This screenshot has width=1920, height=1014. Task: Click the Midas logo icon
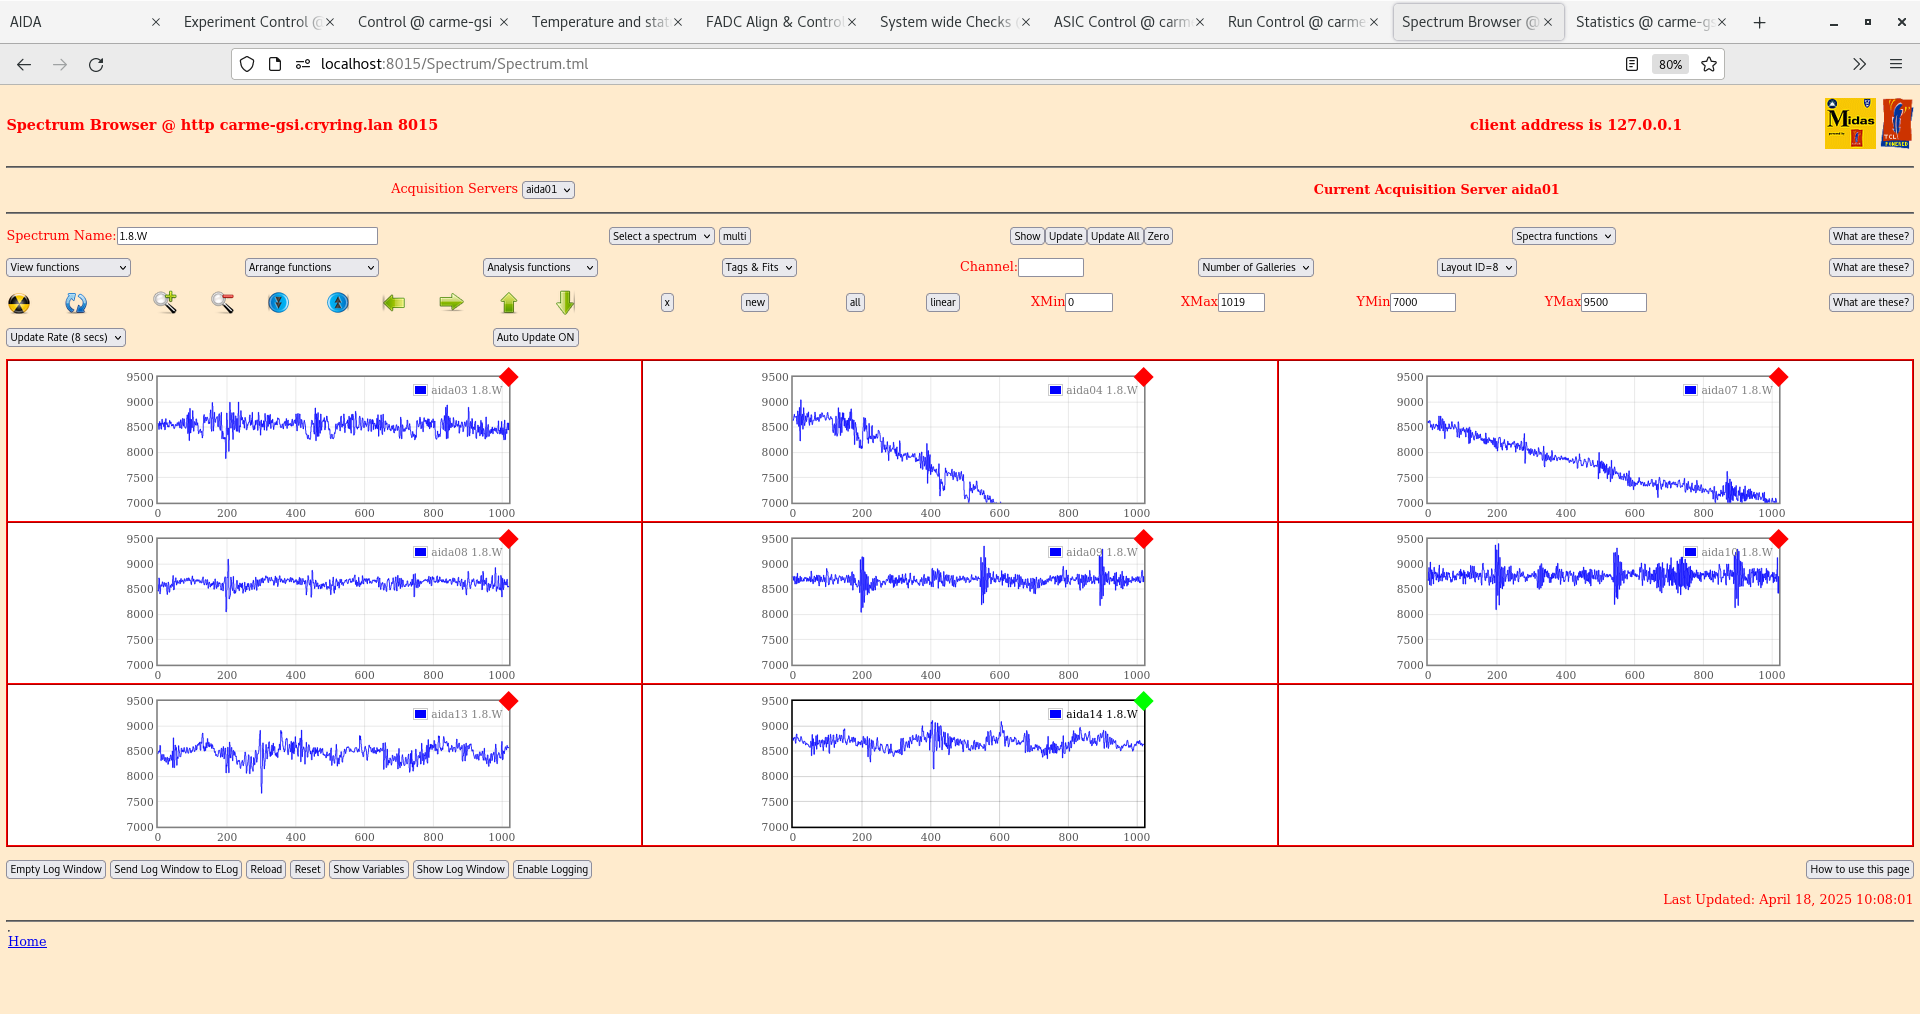(1850, 123)
